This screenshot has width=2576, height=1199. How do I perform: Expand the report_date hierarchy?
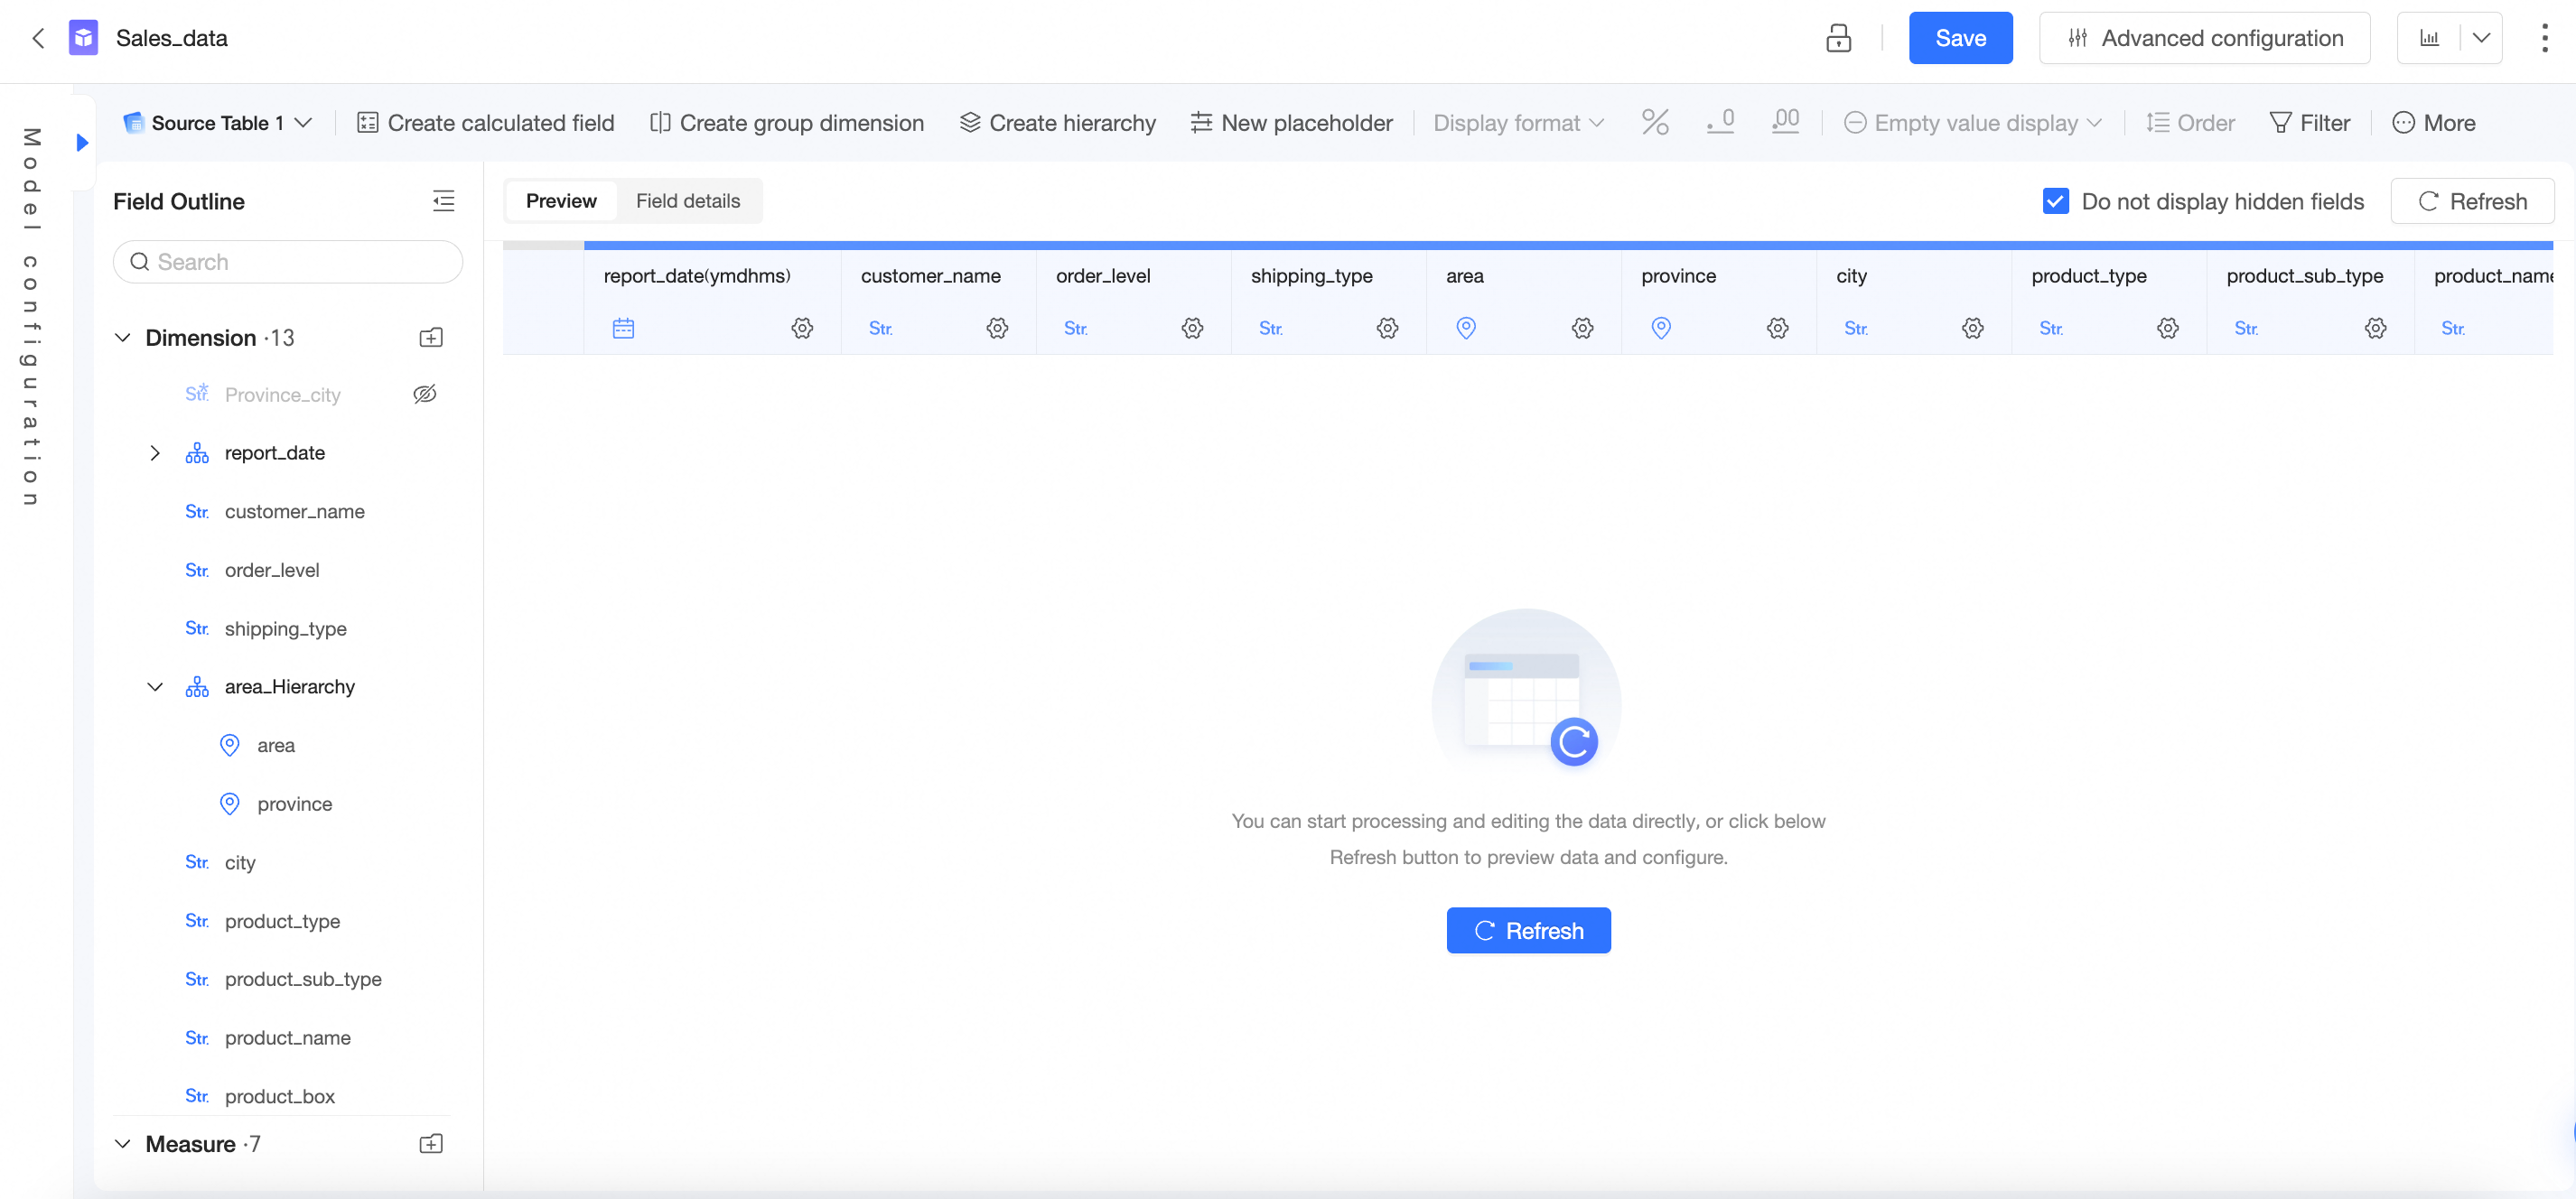155,453
